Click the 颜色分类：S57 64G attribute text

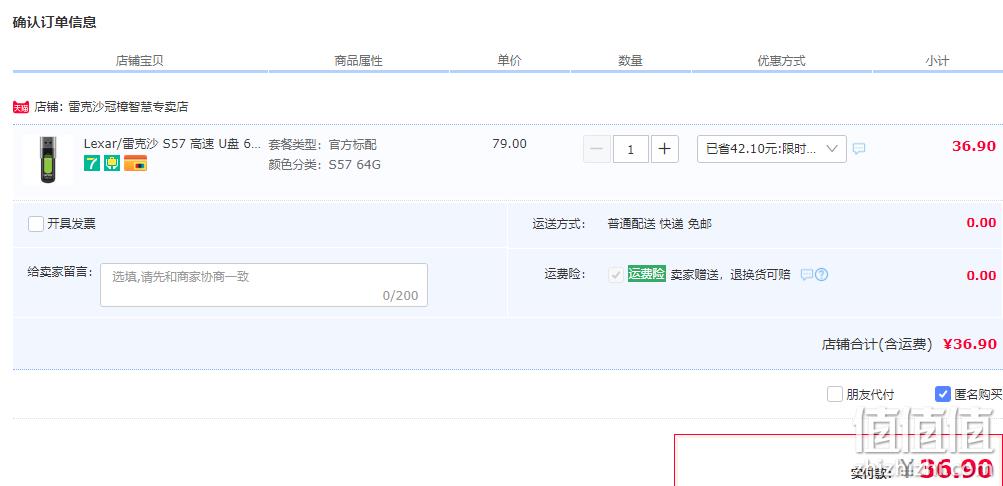[324, 165]
